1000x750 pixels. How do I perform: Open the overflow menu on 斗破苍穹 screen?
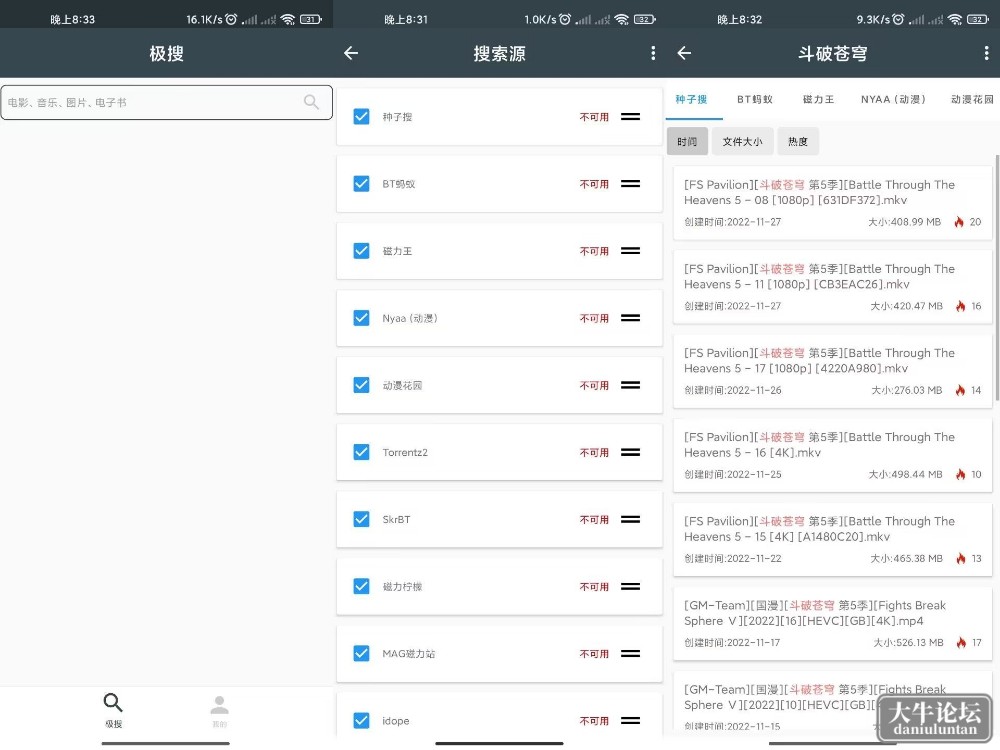pos(986,53)
